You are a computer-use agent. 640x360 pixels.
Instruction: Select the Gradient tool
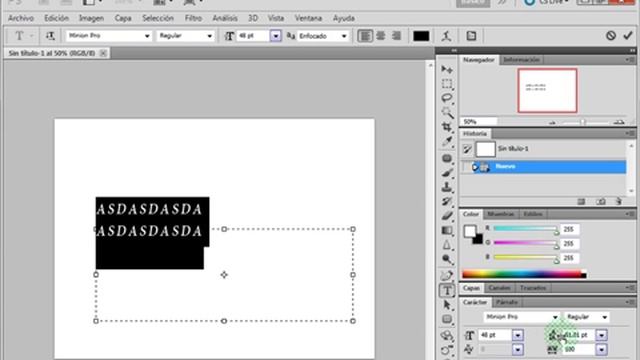[447, 231]
